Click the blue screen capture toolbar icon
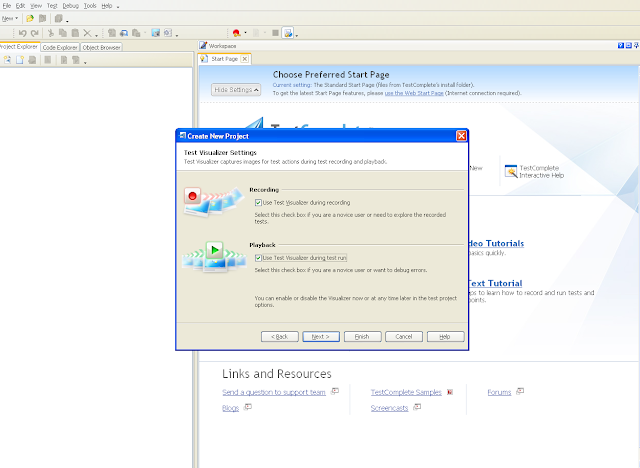The height and width of the screenshot is (468, 640). click(x=156, y=33)
